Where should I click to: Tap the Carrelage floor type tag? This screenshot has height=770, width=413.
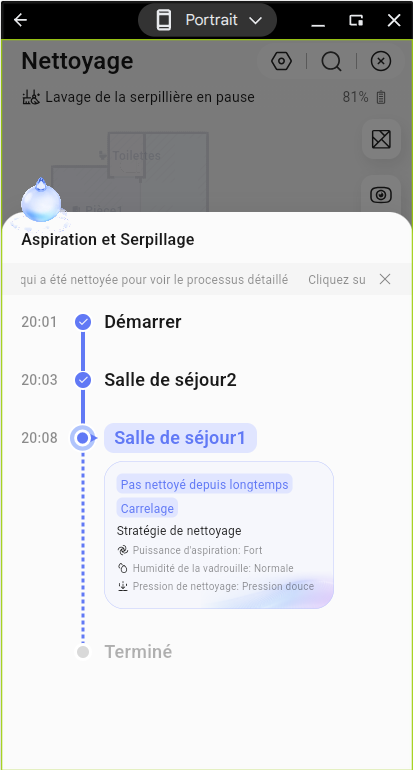[x=147, y=508]
